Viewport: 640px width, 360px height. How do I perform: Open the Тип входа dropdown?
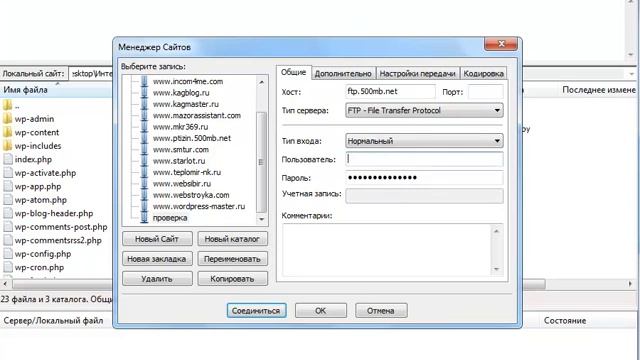[424, 141]
